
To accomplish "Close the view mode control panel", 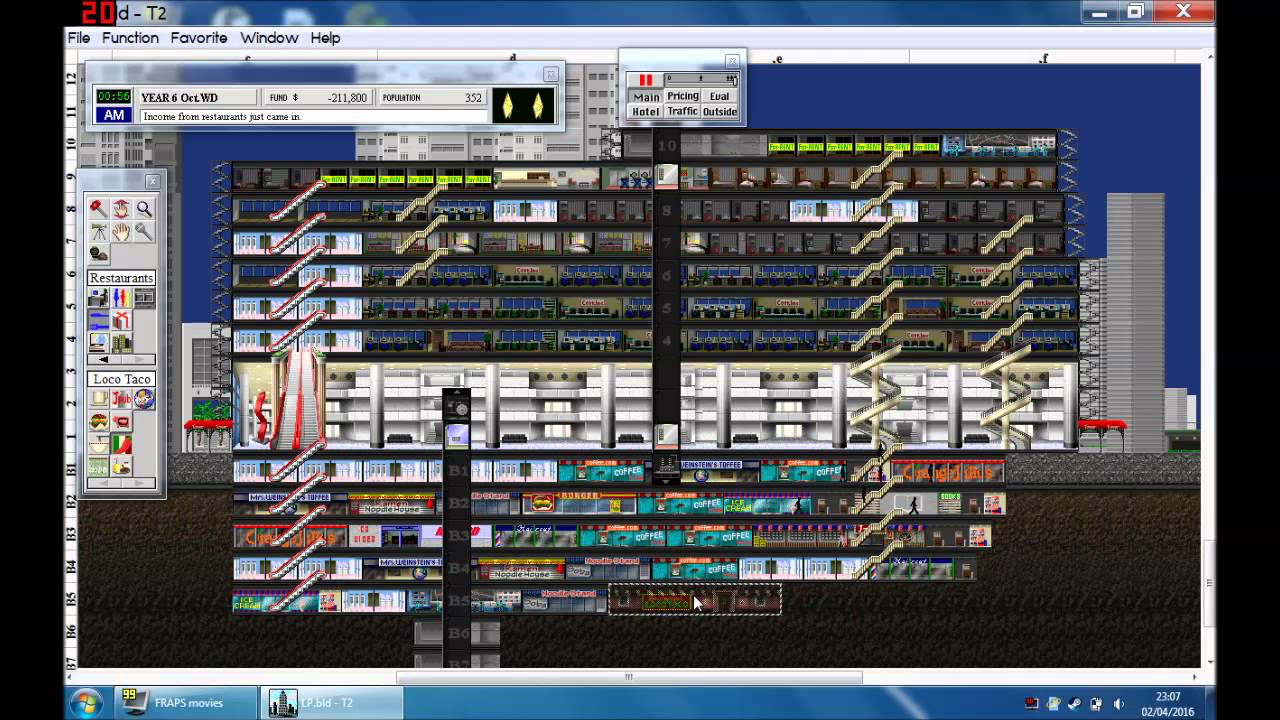I will point(732,61).
